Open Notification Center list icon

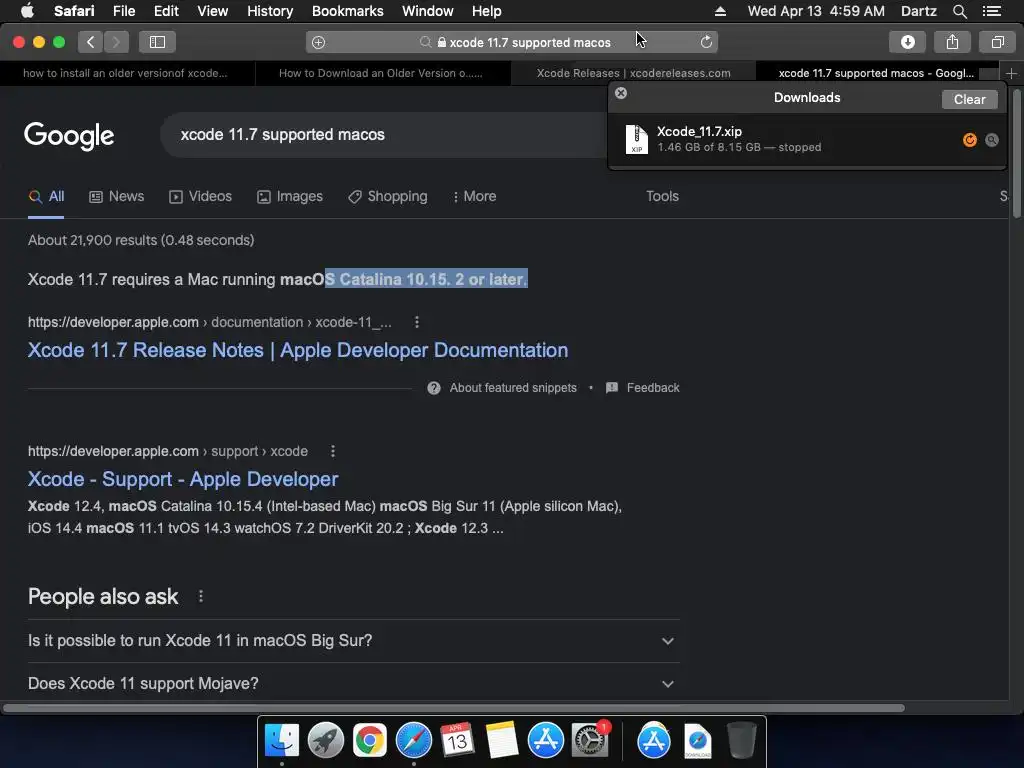992,11
